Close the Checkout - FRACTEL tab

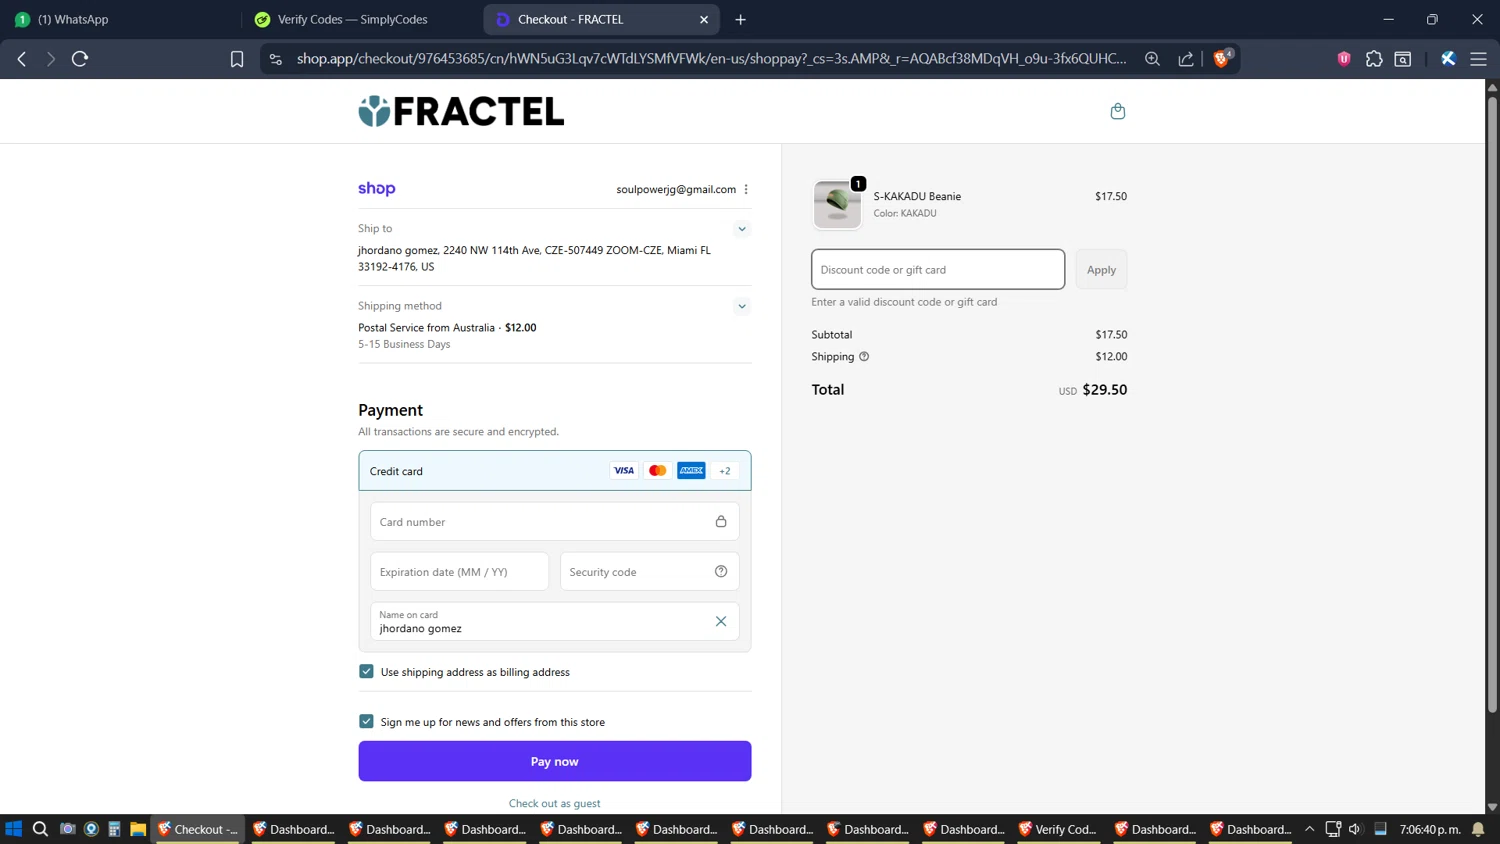coord(704,19)
